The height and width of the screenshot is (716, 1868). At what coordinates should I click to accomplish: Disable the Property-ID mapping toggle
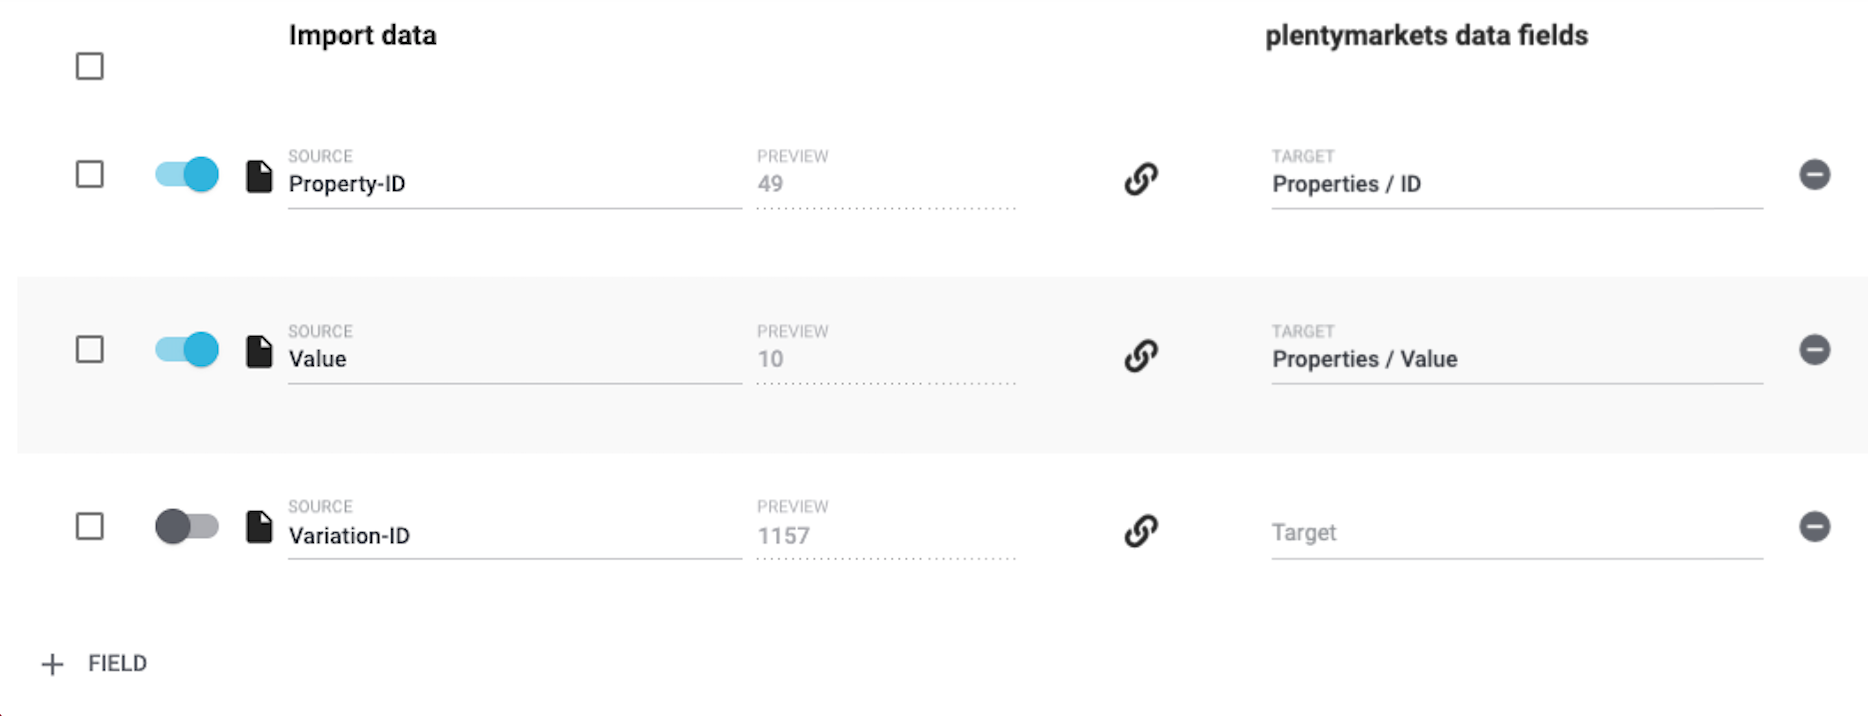(x=187, y=175)
